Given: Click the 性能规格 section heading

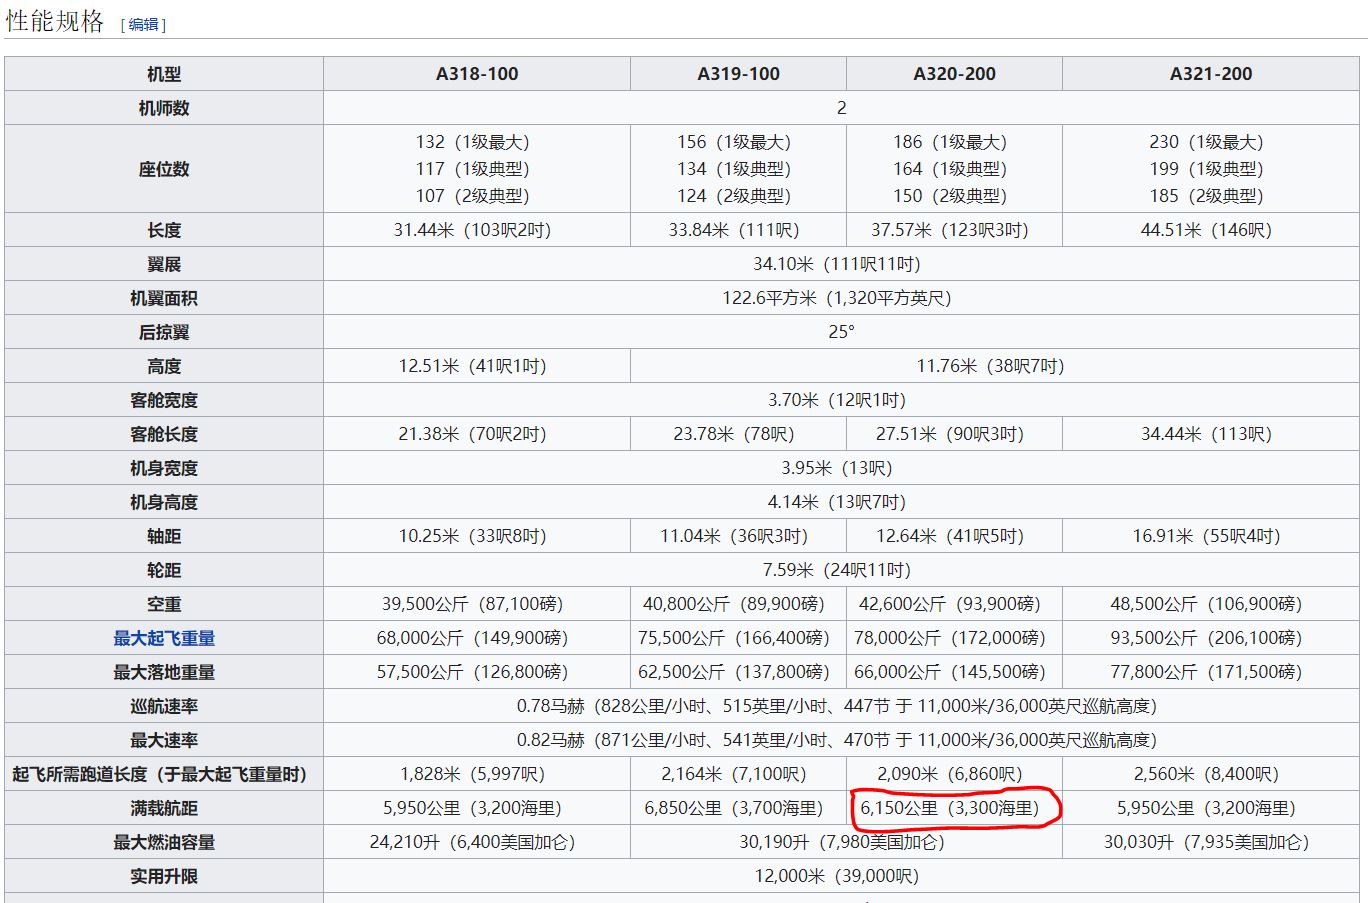Looking at the screenshot, I should click(x=55, y=22).
